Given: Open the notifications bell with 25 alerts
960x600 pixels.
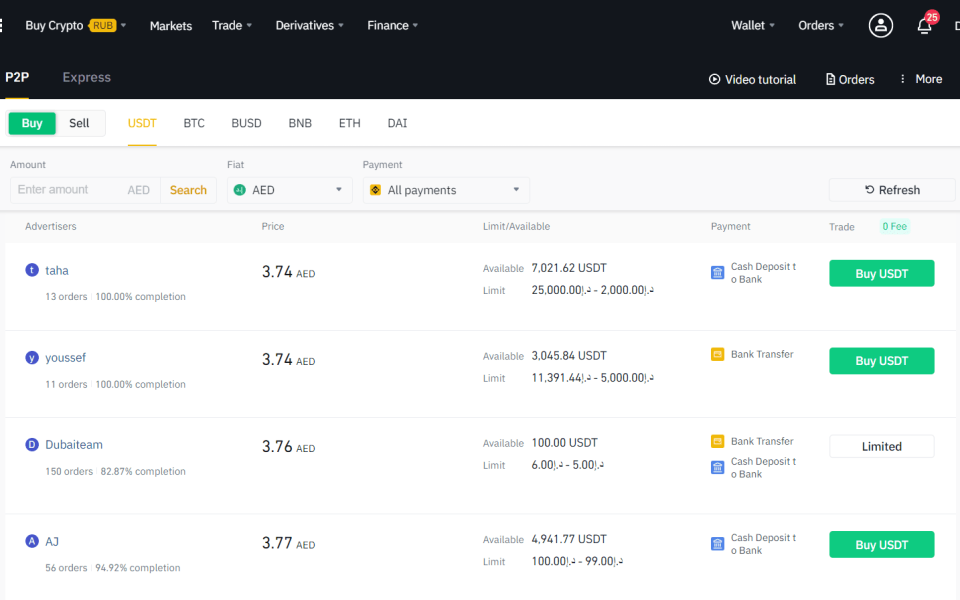Looking at the screenshot, I should (x=924, y=25).
